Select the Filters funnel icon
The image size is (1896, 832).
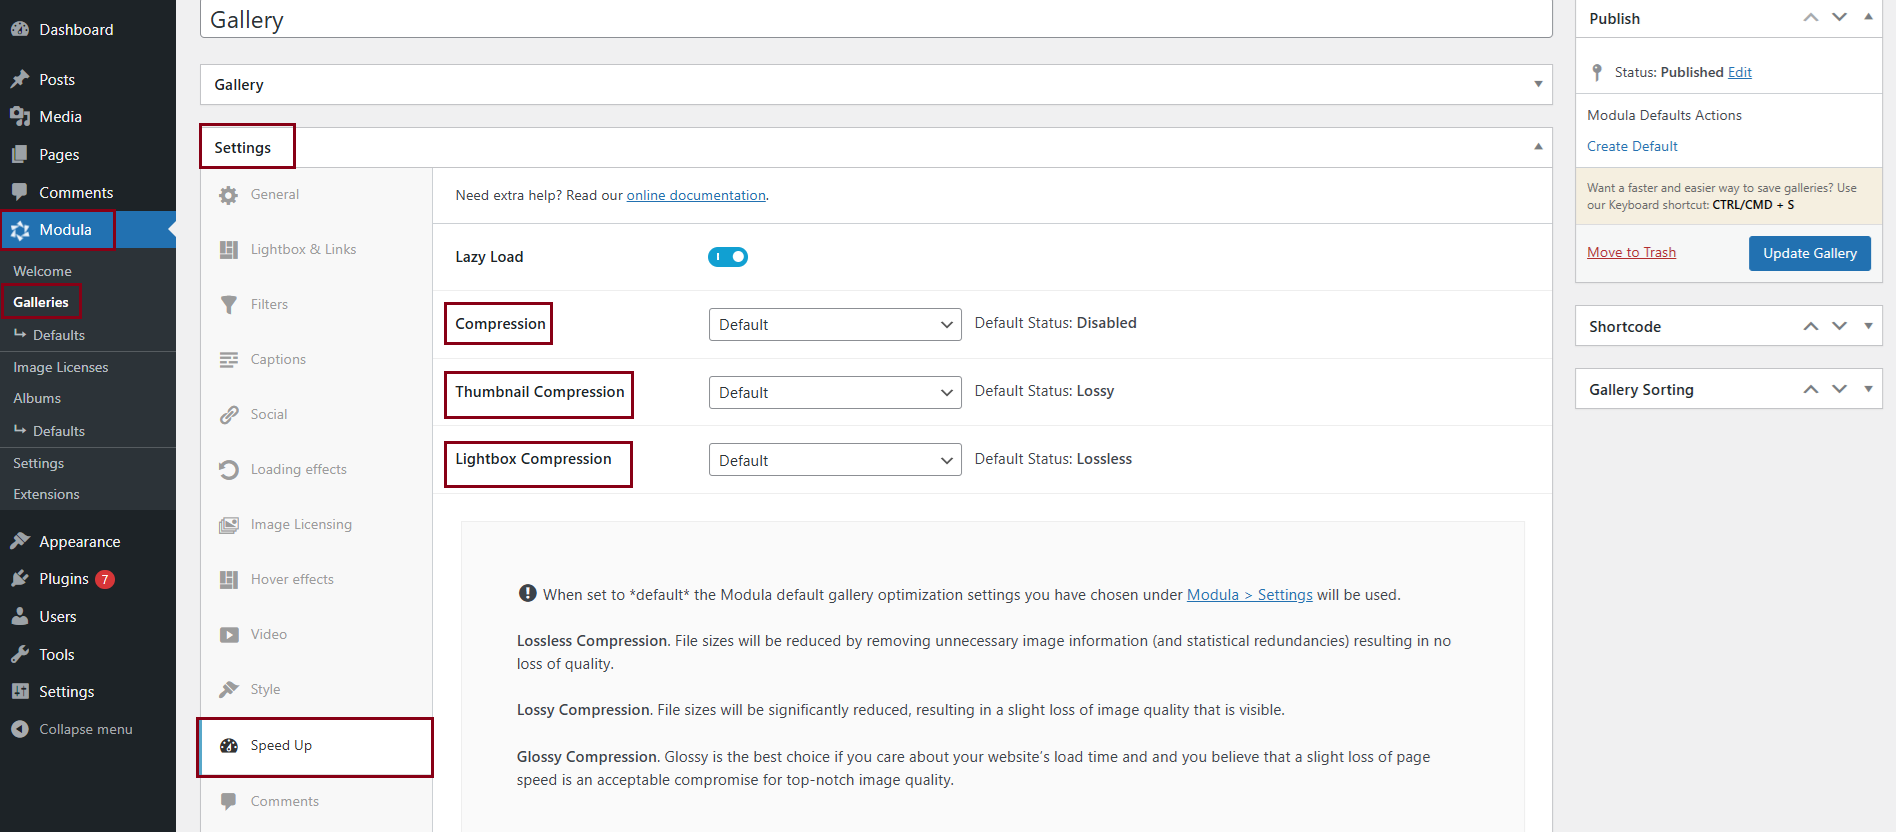click(229, 305)
